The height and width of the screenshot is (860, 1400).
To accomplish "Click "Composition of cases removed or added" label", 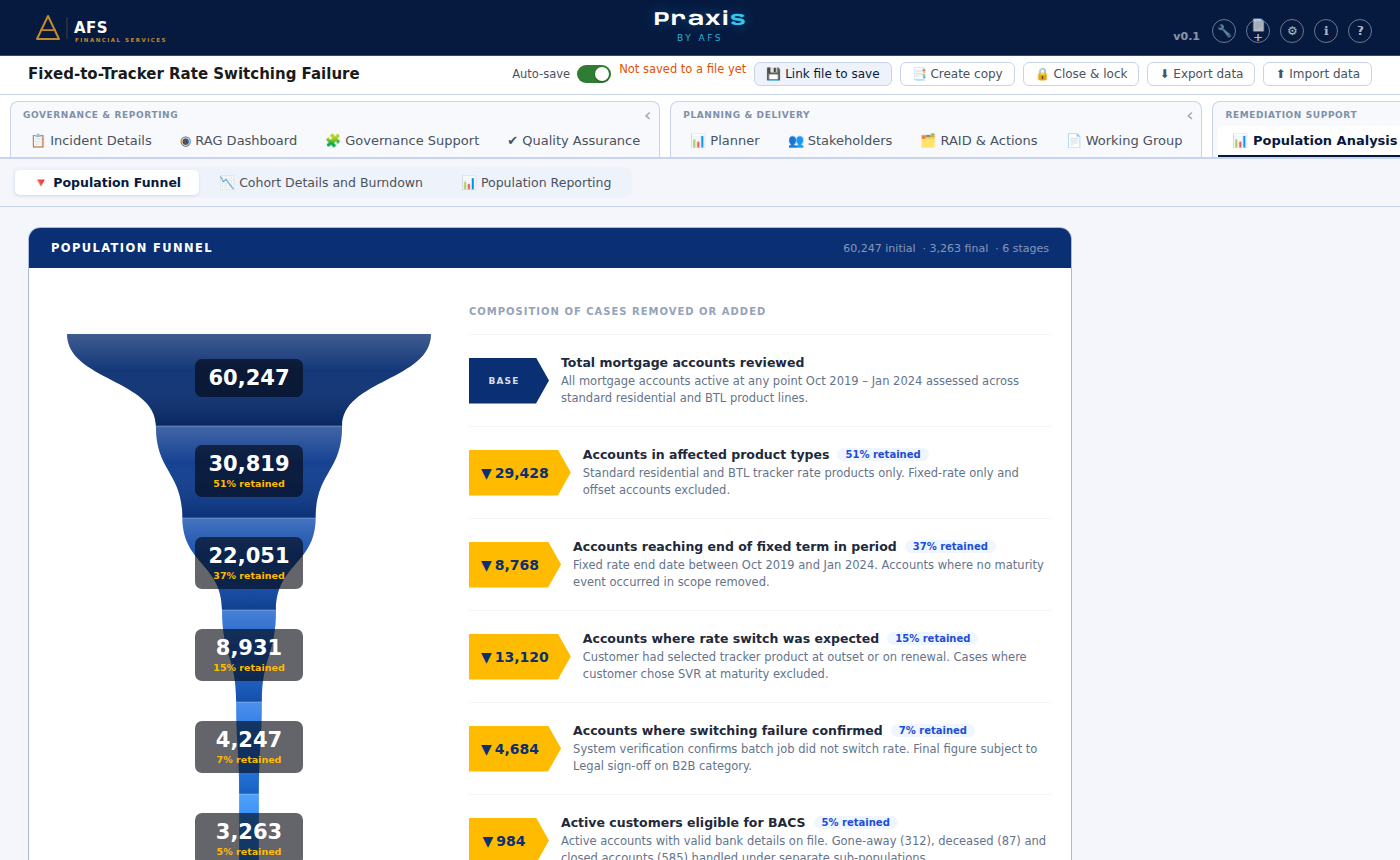I will coord(617,312).
